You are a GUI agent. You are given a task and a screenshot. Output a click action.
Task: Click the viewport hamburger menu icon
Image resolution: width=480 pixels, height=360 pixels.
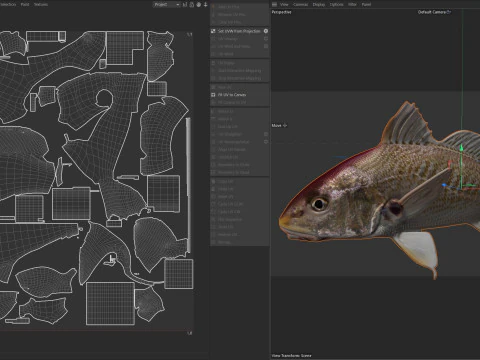click(x=274, y=4)
